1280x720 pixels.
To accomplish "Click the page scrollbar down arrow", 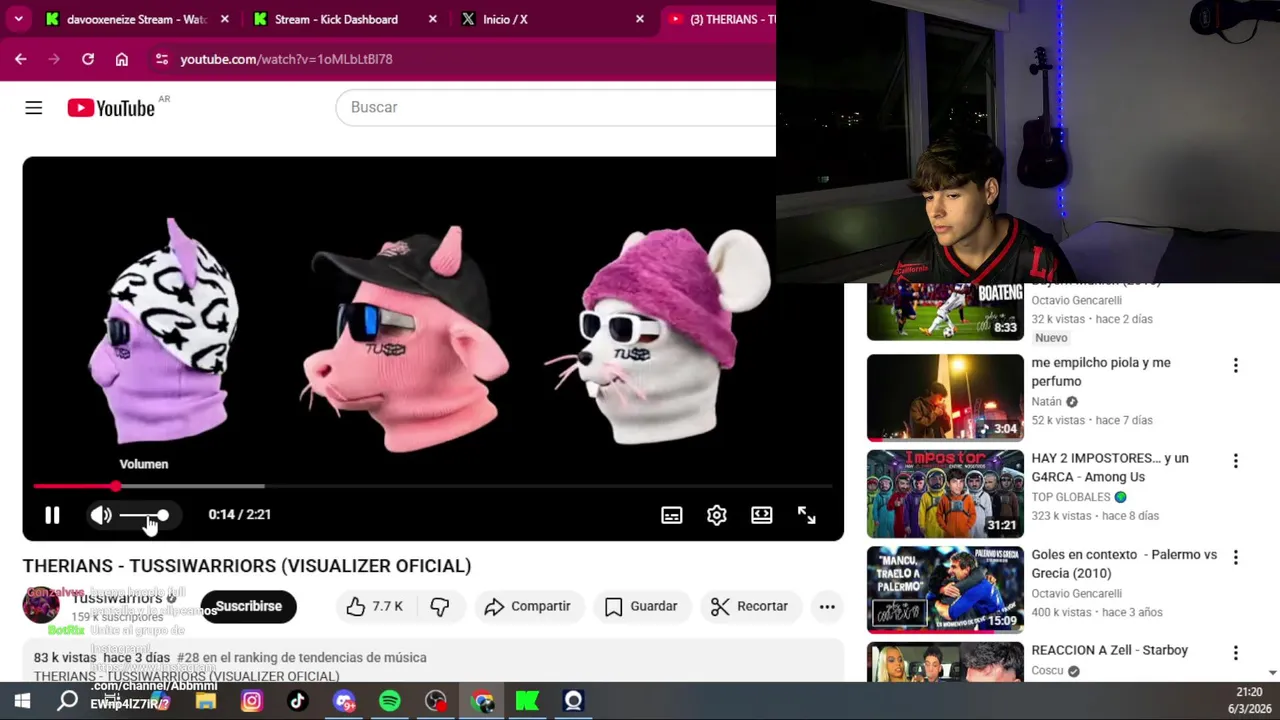I will pos(1272,673).
